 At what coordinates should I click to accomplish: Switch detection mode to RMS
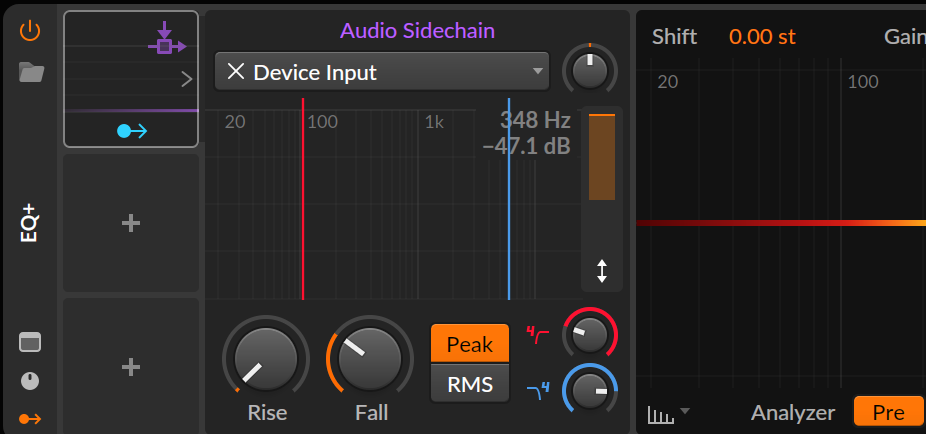tap(470, 383)
